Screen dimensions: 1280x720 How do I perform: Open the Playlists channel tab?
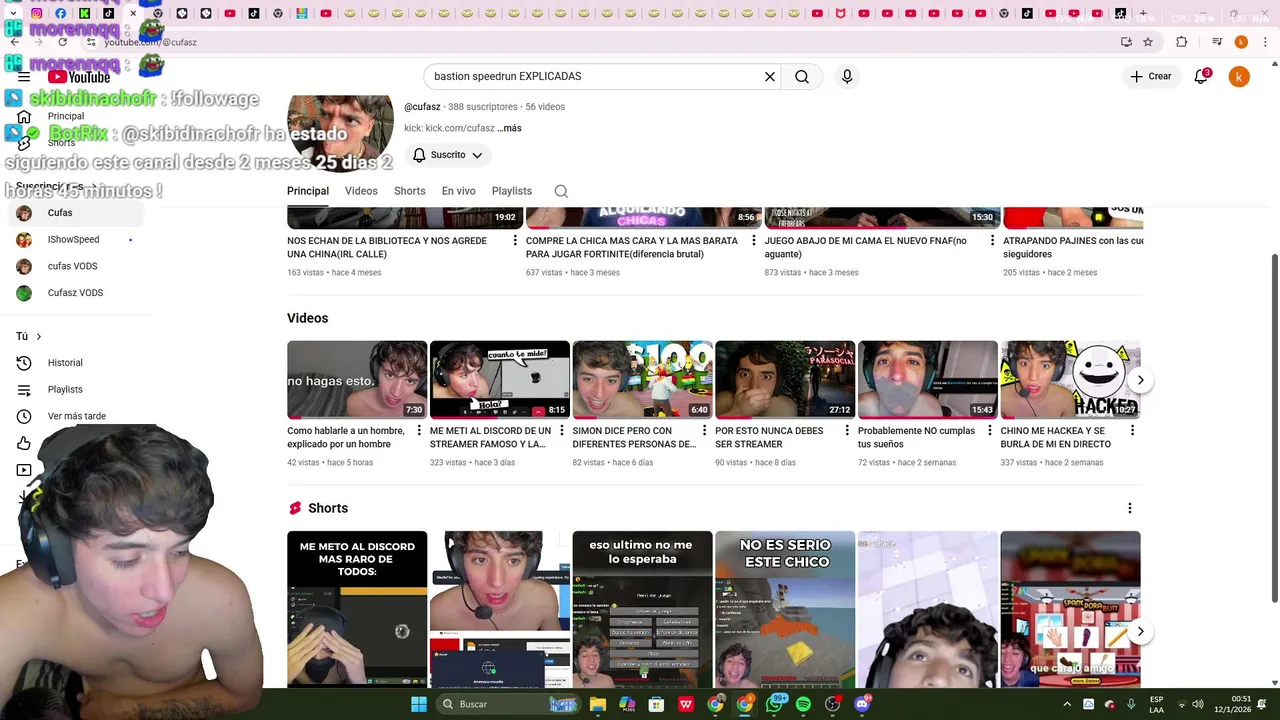[511, 191]
